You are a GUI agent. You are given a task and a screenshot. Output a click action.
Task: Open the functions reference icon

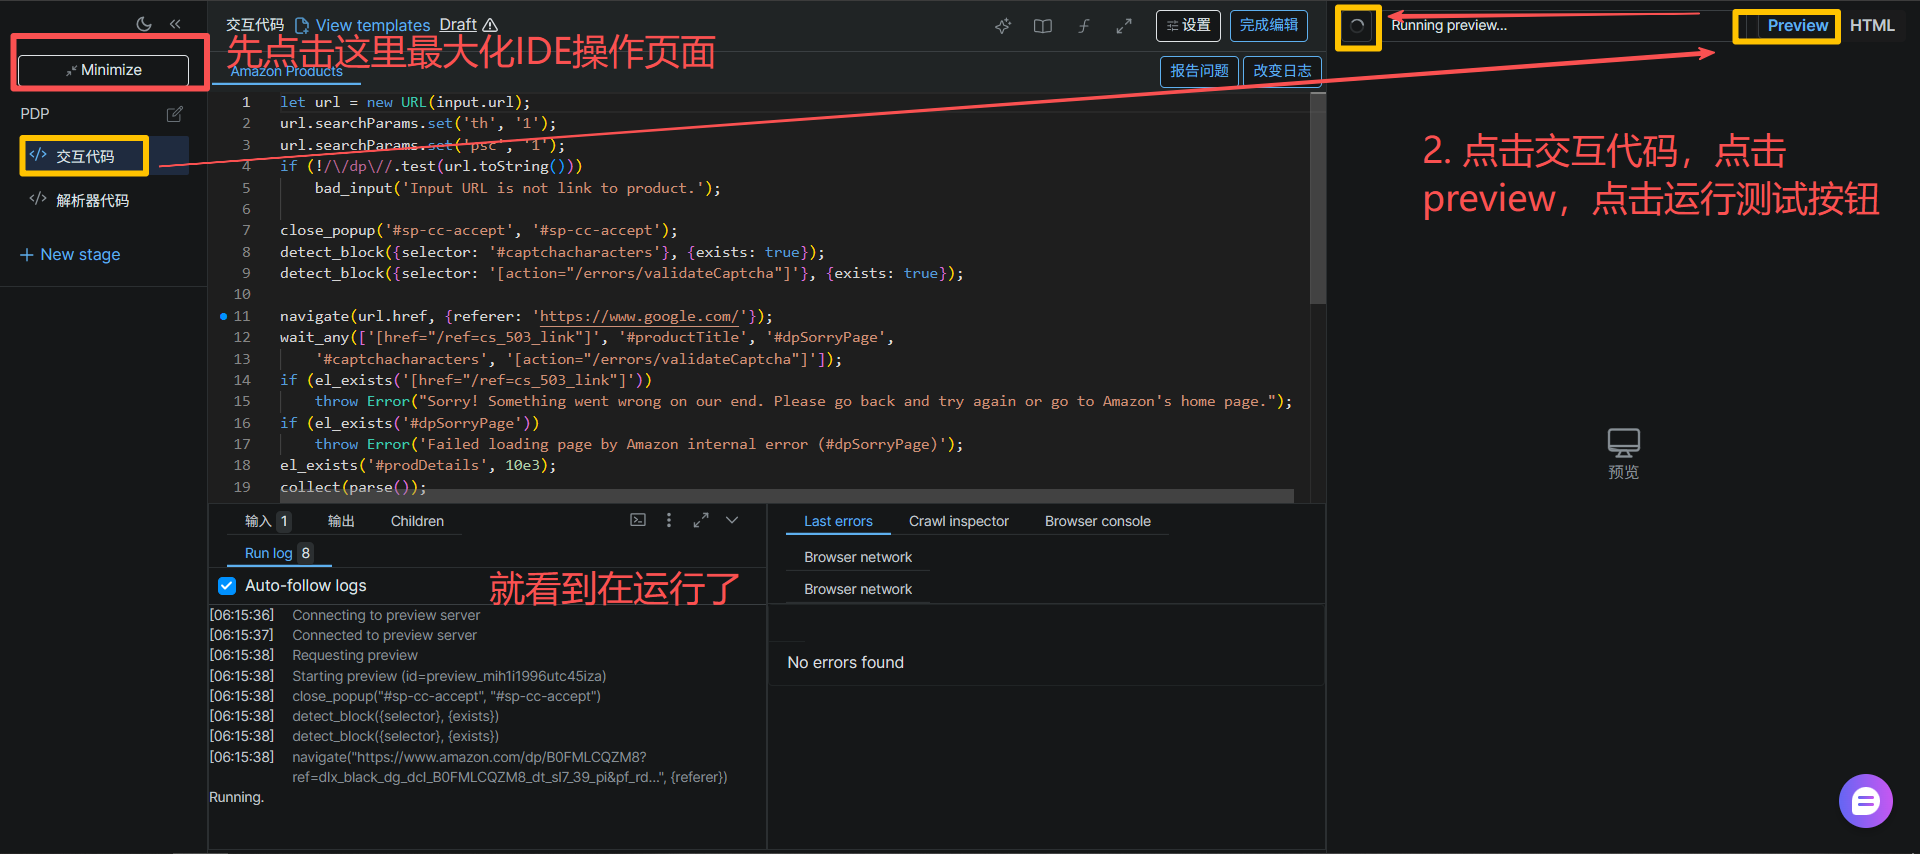click(1084, 26)
